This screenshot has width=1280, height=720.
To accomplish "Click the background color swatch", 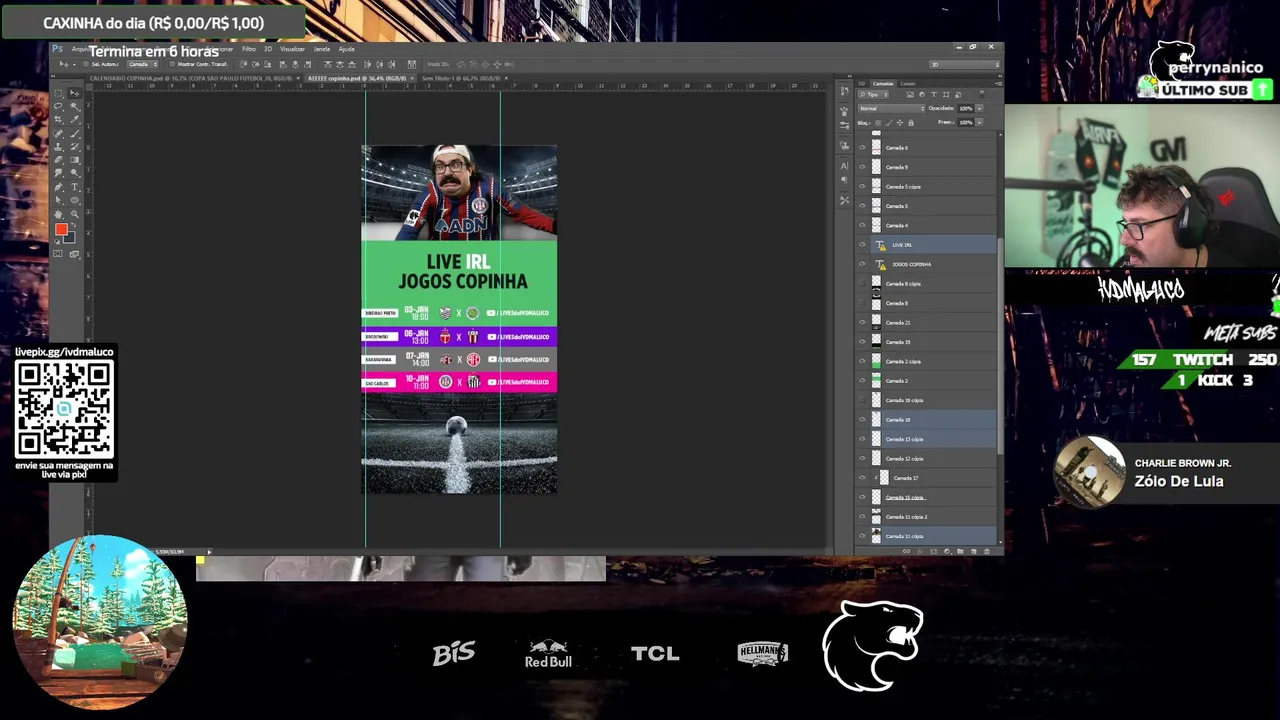I will (x=70, y=238).
